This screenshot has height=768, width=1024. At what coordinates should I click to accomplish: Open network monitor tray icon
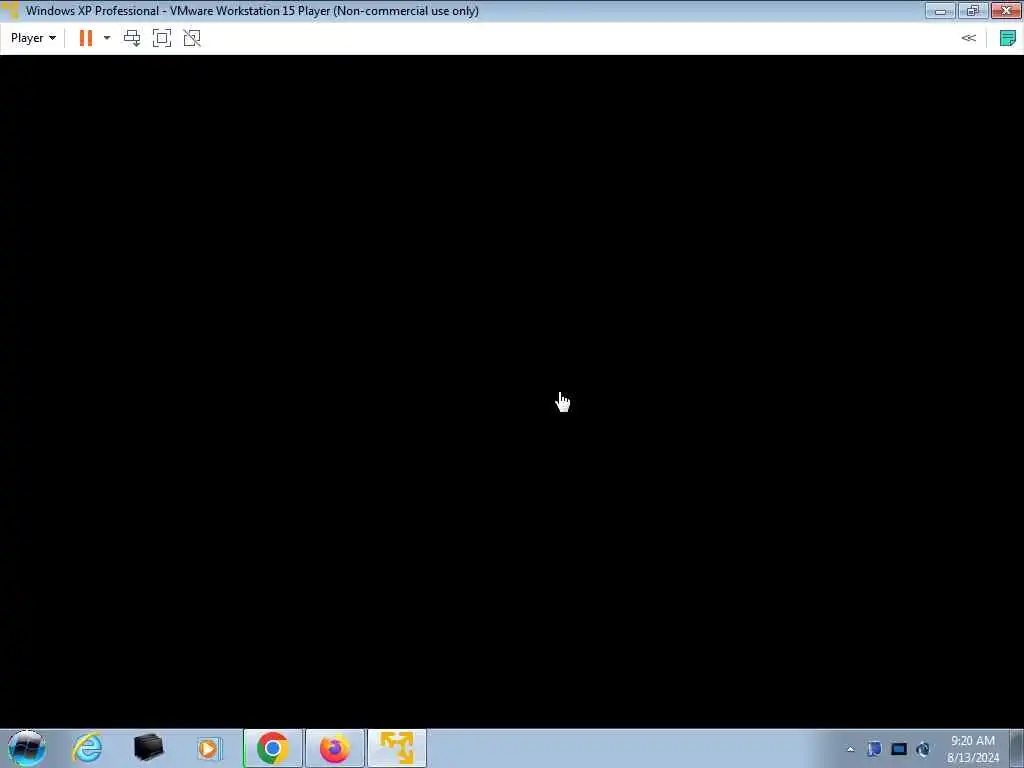[899, 749]
